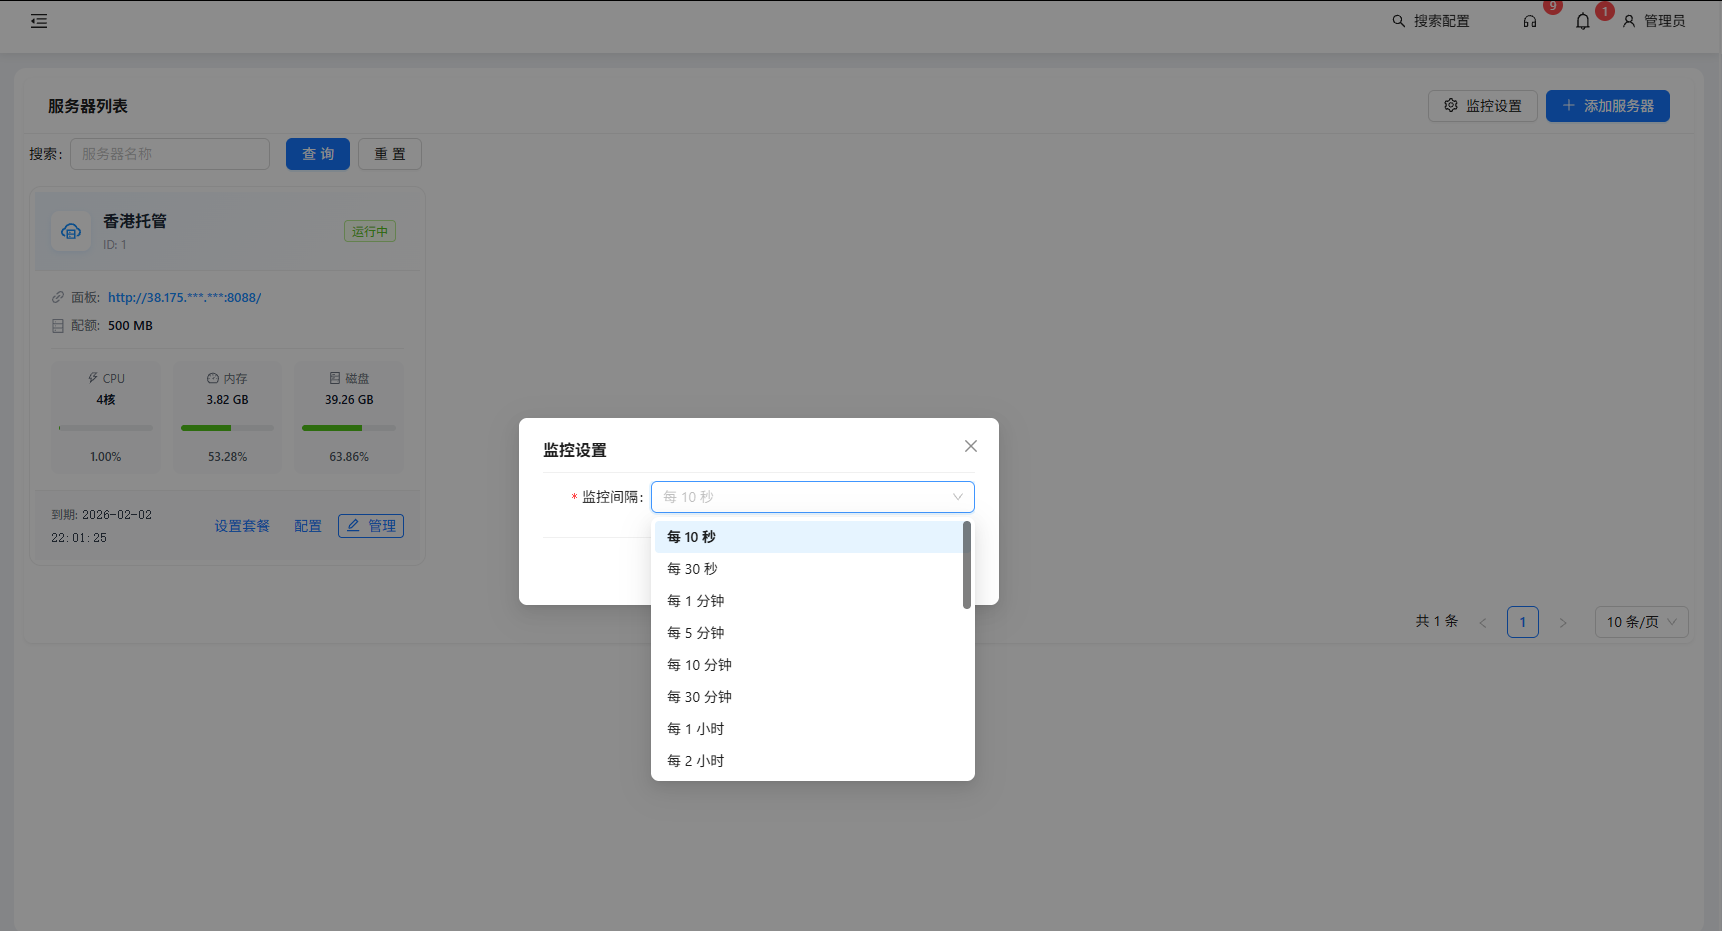Screen dimensions: 1722x931
Task: Click the gear icon on the 监控设置 button
Action: (x=1452, y=105)
